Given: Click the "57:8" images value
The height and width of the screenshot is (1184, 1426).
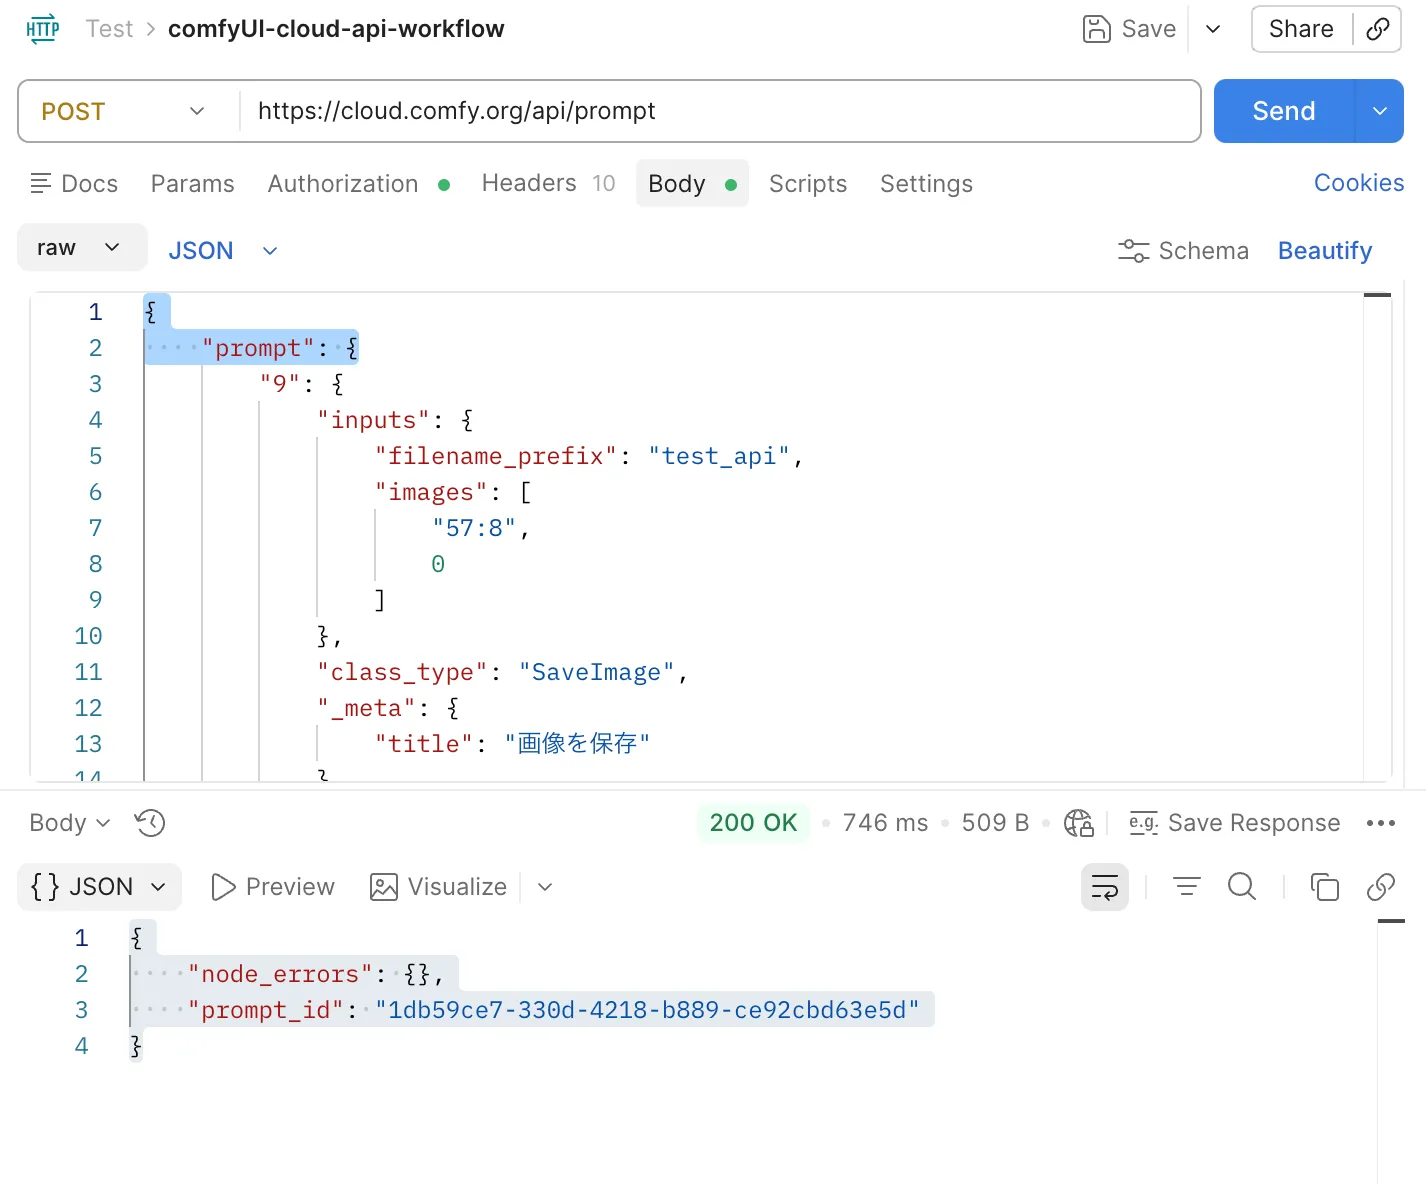Looking at the screenshot, I should [x=474, y=528].
